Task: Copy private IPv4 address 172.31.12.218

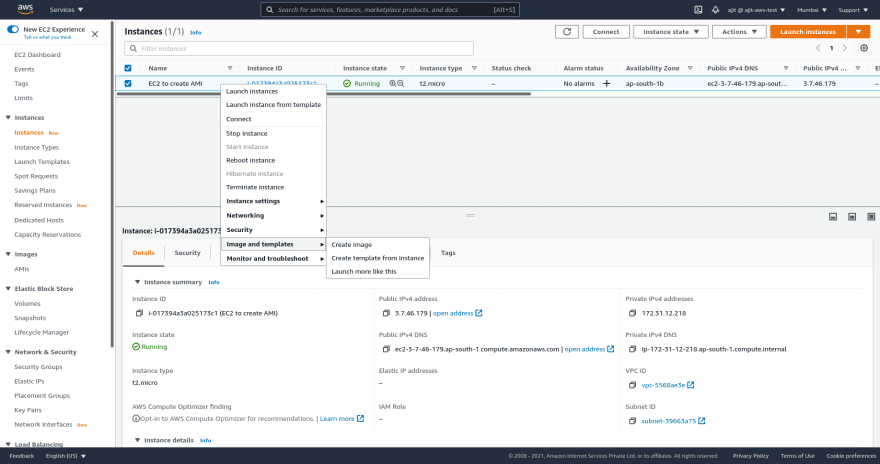Action: [632, 313]
